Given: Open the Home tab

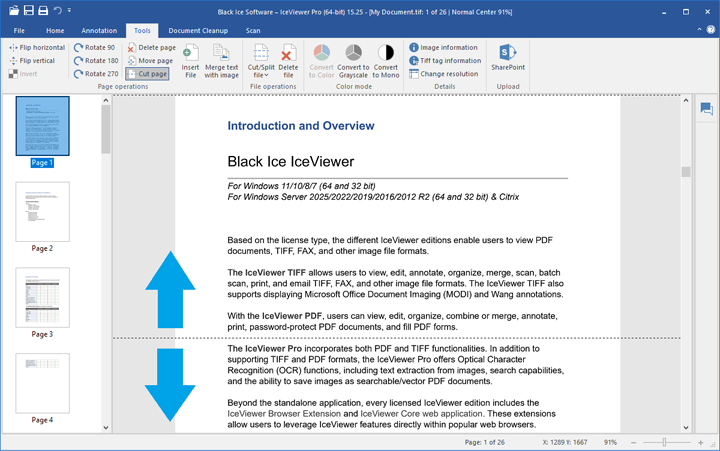Looking at the screenshot, I should [55, 31].
